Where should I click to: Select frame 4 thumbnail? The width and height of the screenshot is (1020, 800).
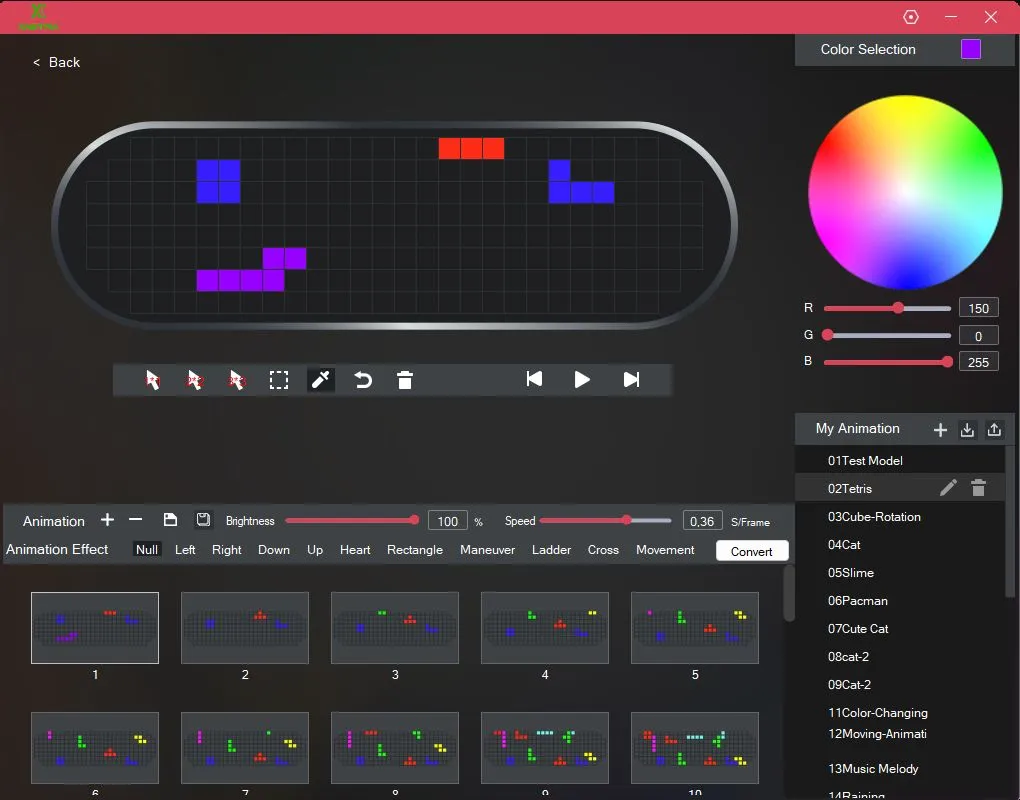(544, 628)
